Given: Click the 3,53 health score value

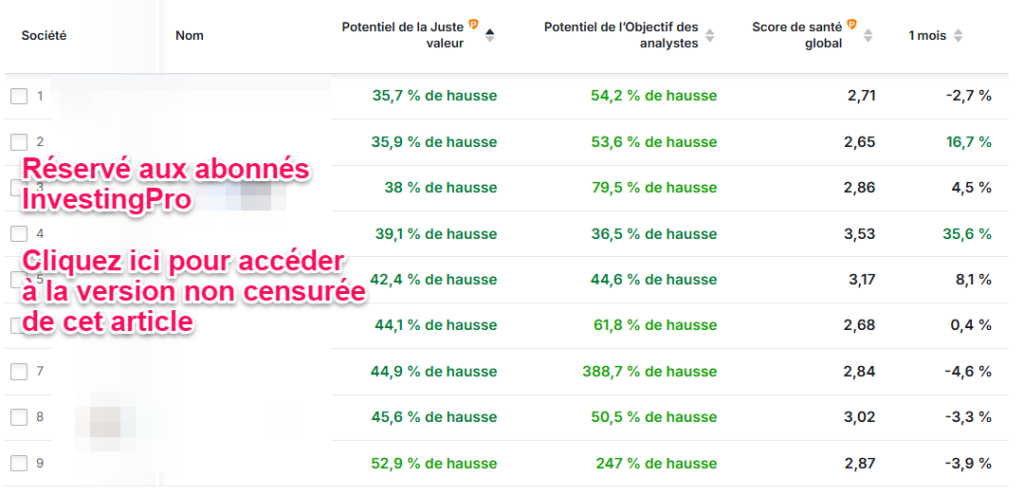Looking at the screenshot, I should (859, 234).
